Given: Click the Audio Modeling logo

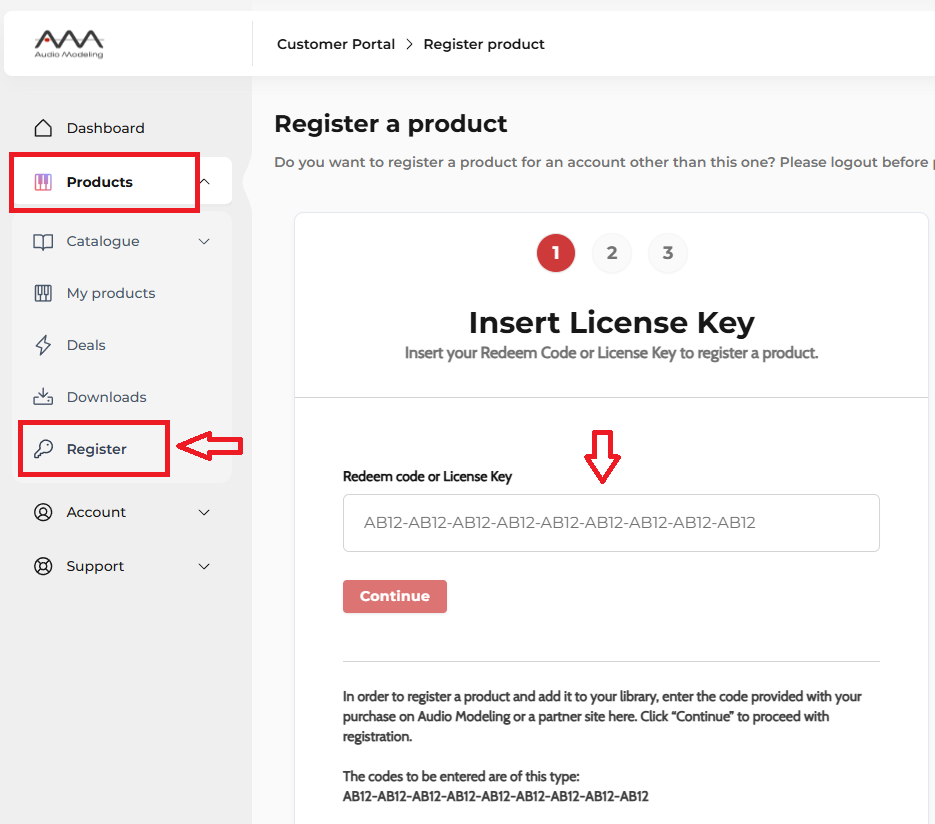Looking at the screenshot, I should click(69, 44).
